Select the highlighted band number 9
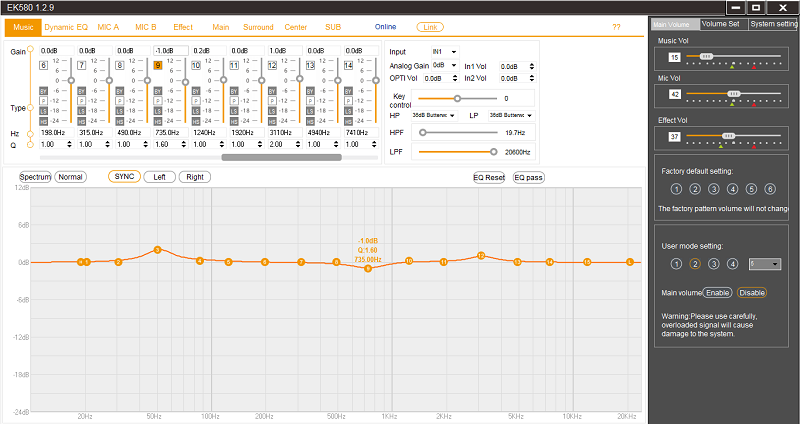The image size is (800, 424). (x=158, y=65)
